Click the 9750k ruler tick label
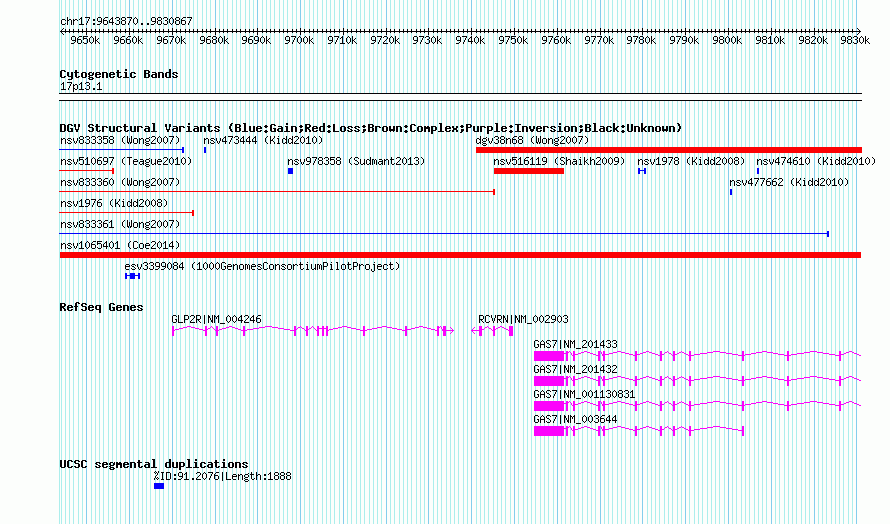This screenshot has width=890, height=524. (513, 40)
